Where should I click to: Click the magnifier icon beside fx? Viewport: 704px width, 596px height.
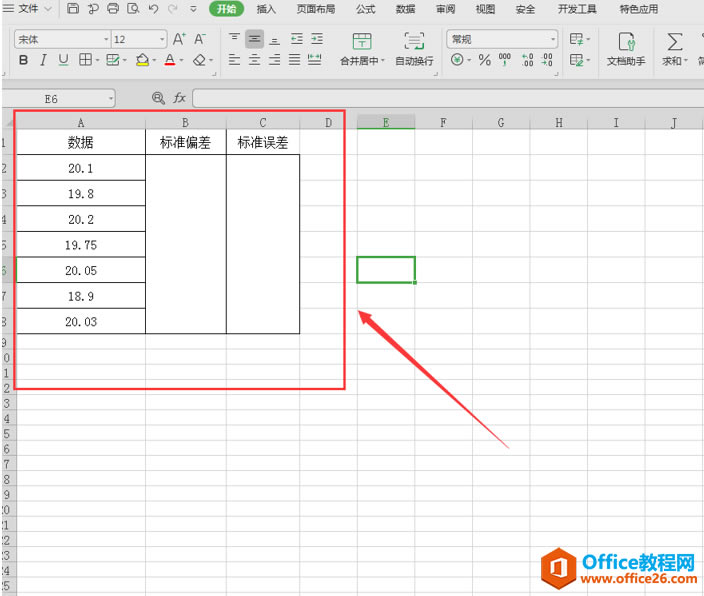coord(158,97)
